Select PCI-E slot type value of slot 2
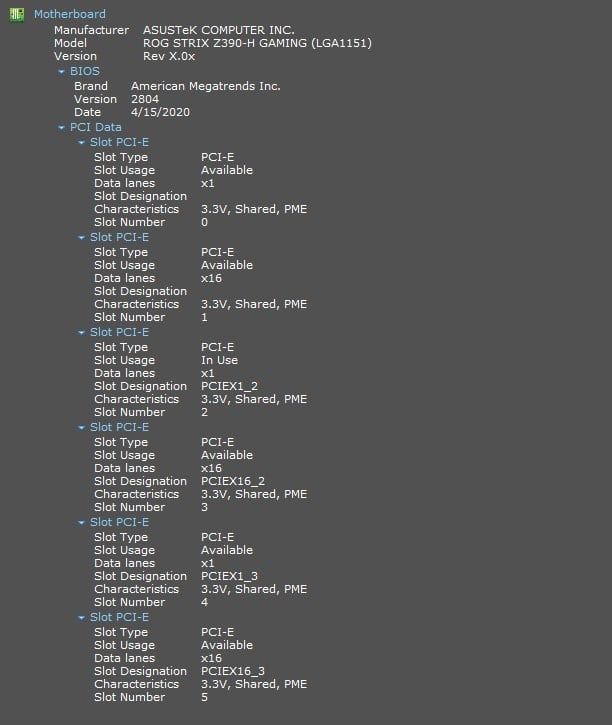The height and width of the screenshot is (725, 612). tap(217, 347)
